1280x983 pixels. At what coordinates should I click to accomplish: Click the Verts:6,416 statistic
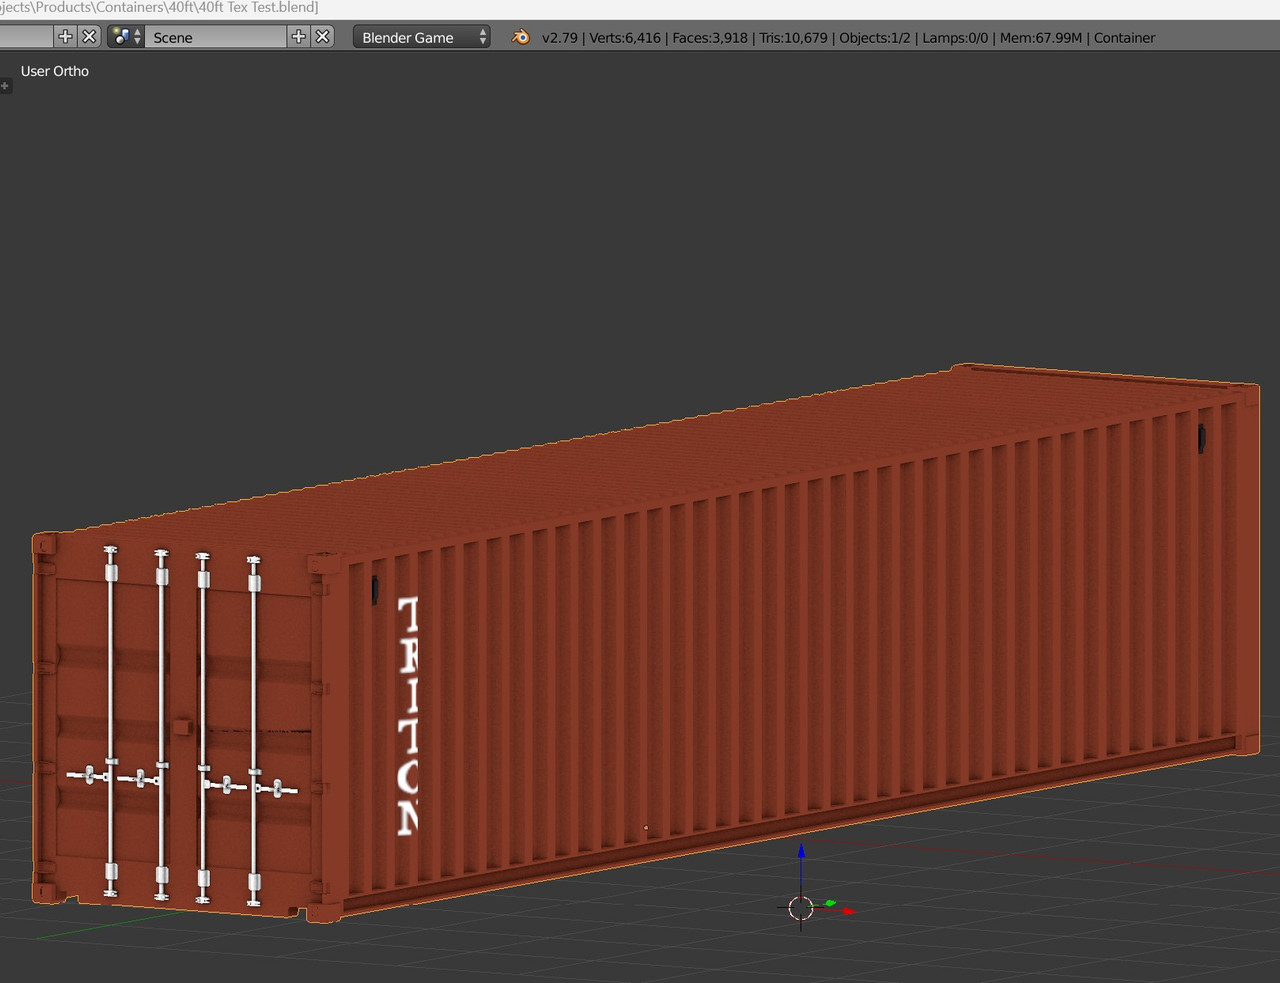point(625,38)
